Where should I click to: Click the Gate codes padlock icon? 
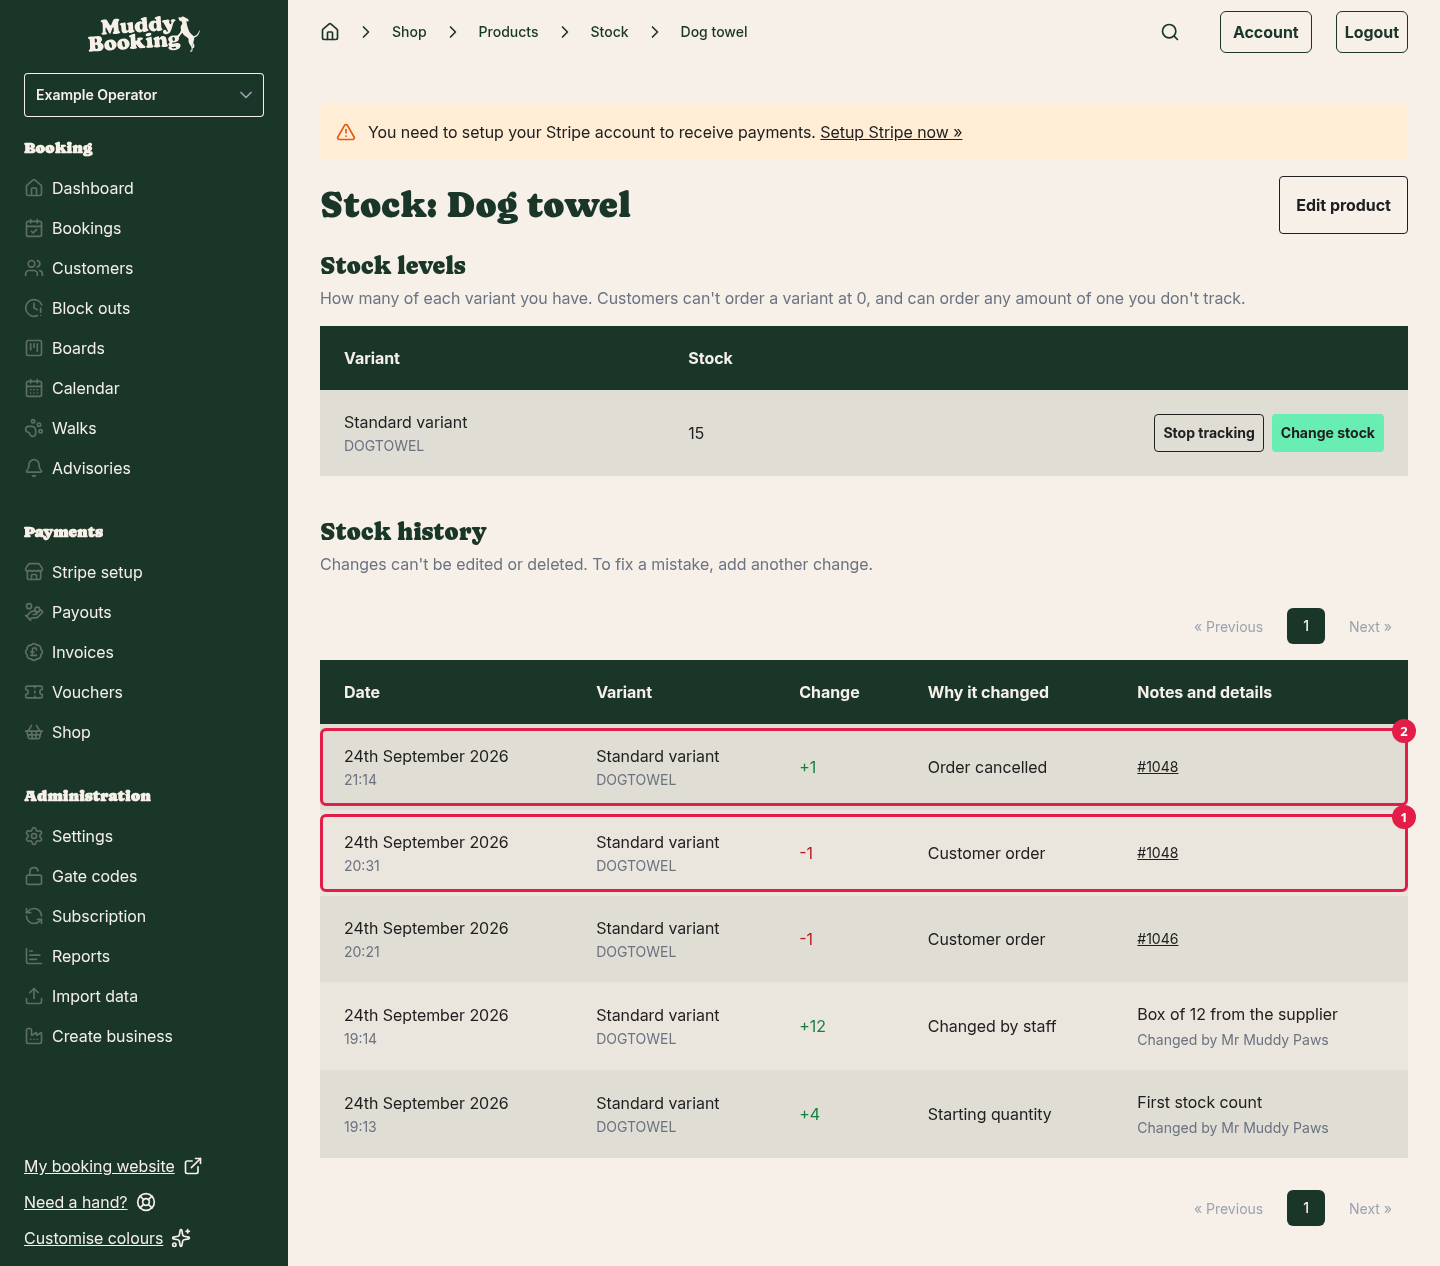pyautogui.click(x=34, y=876)
